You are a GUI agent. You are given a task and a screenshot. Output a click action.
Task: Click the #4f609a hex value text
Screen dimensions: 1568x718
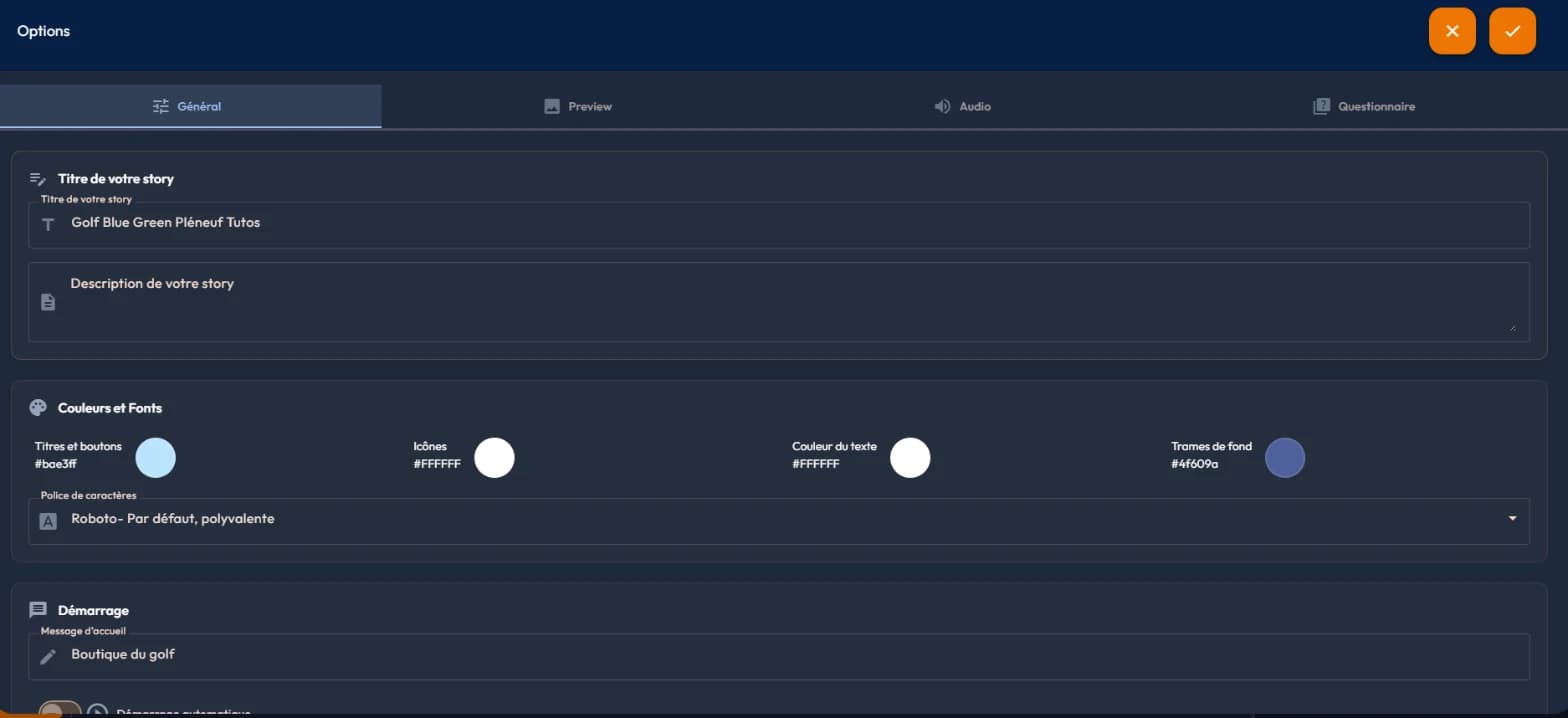pos(1194,464)
